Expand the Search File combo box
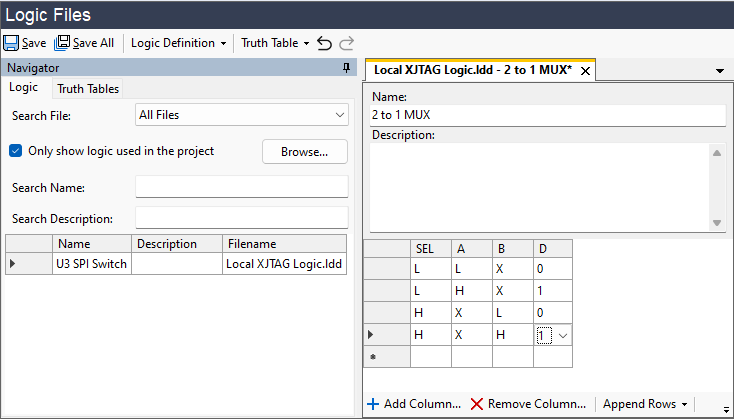This screenshot has height=419, width=734. click(338, 115)
